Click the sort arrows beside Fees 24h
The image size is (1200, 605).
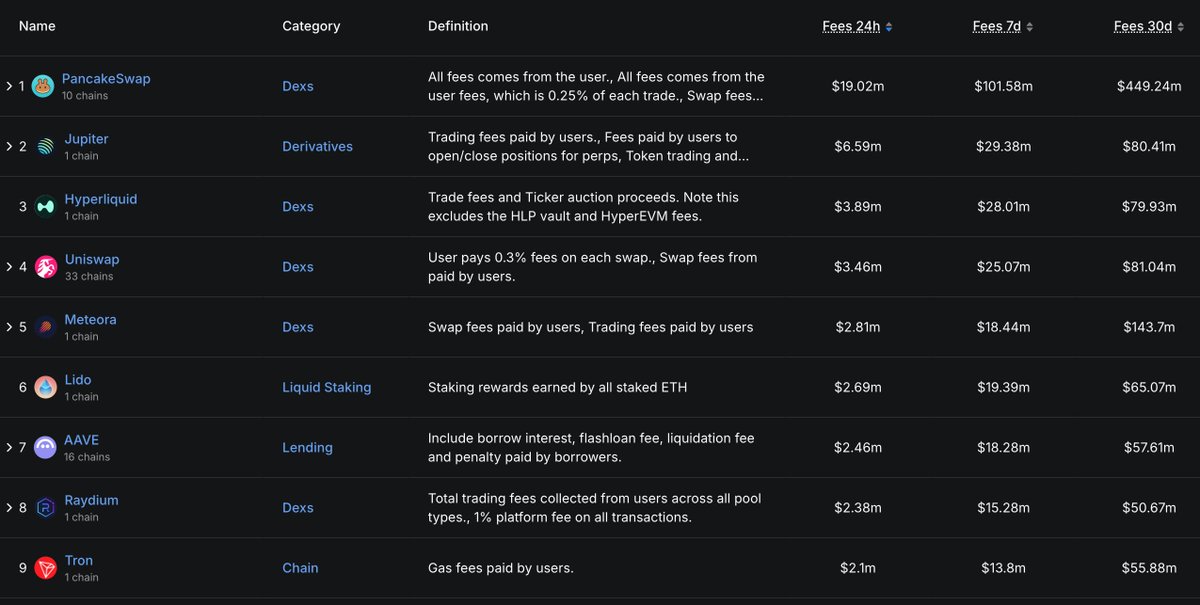pos(889,27)
